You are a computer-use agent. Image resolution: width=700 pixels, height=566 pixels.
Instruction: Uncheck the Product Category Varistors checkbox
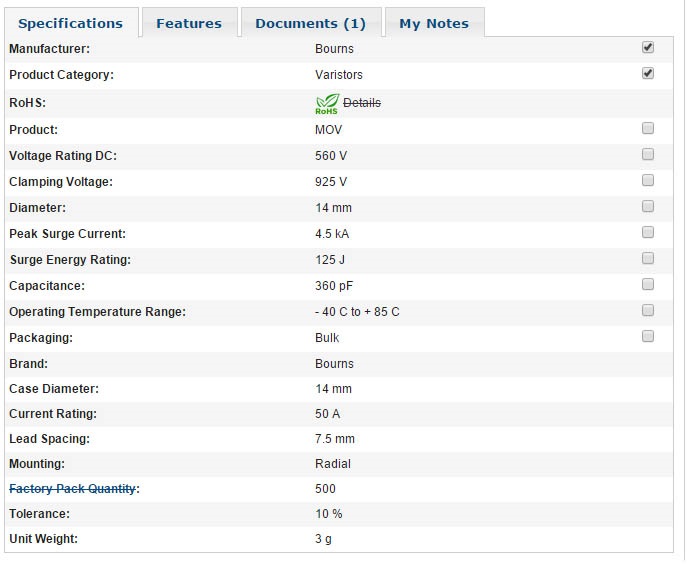648,73
